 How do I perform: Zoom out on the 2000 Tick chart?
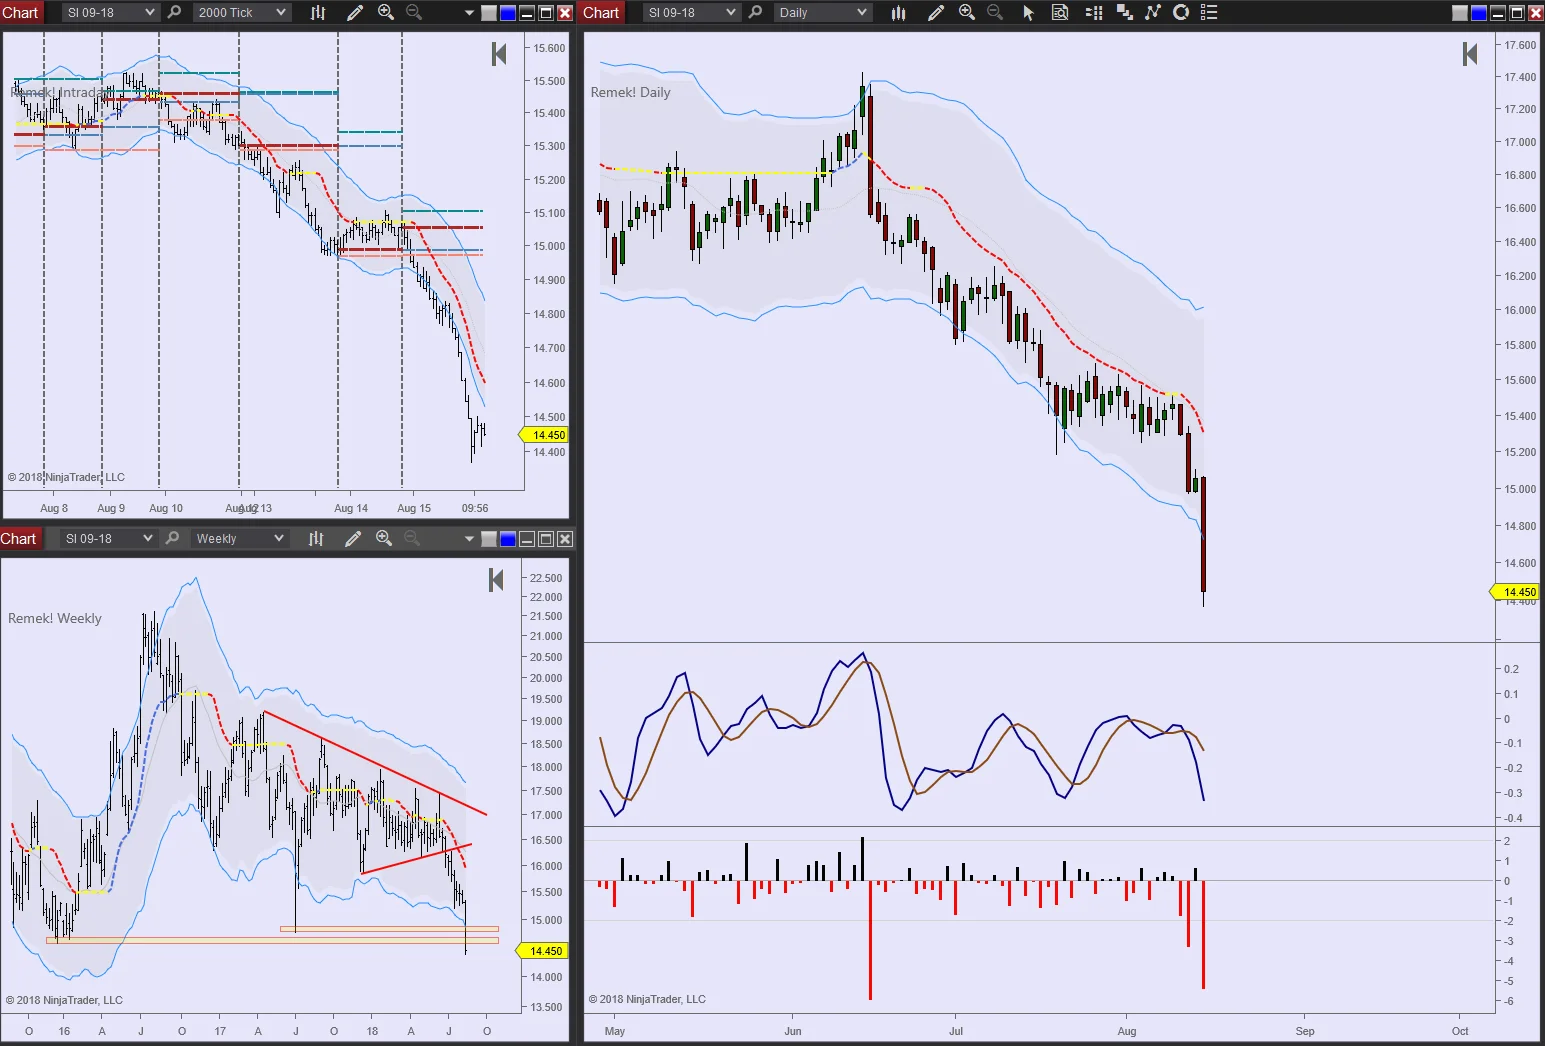(x=414, y=13)
